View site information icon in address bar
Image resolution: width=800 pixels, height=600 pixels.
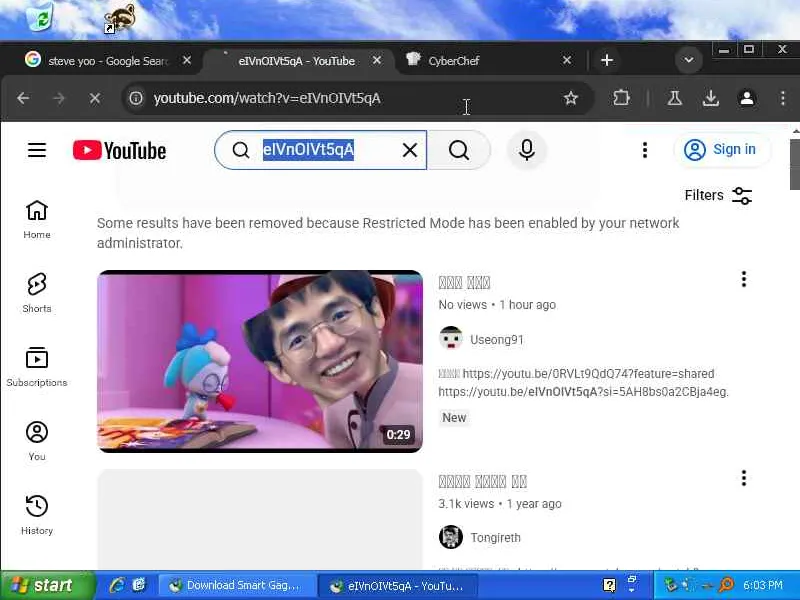click(x=136, y=98)
